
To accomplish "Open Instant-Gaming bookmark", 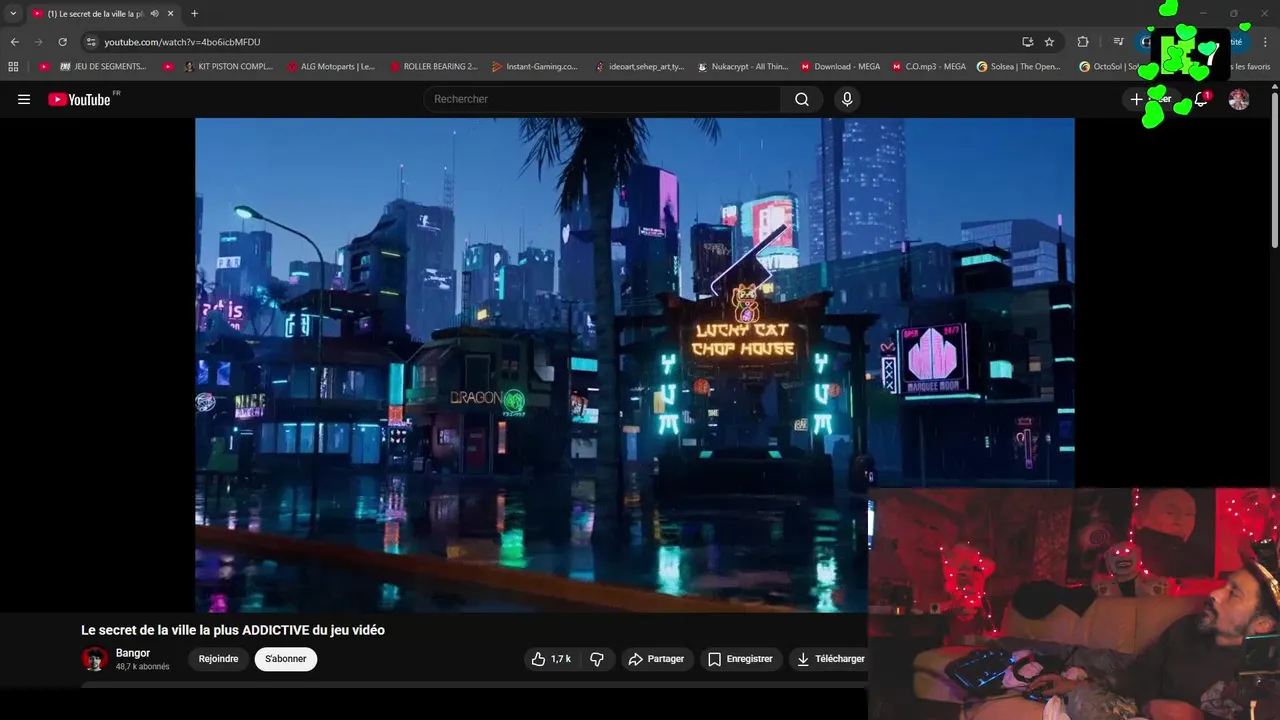I will click(534, 67).
